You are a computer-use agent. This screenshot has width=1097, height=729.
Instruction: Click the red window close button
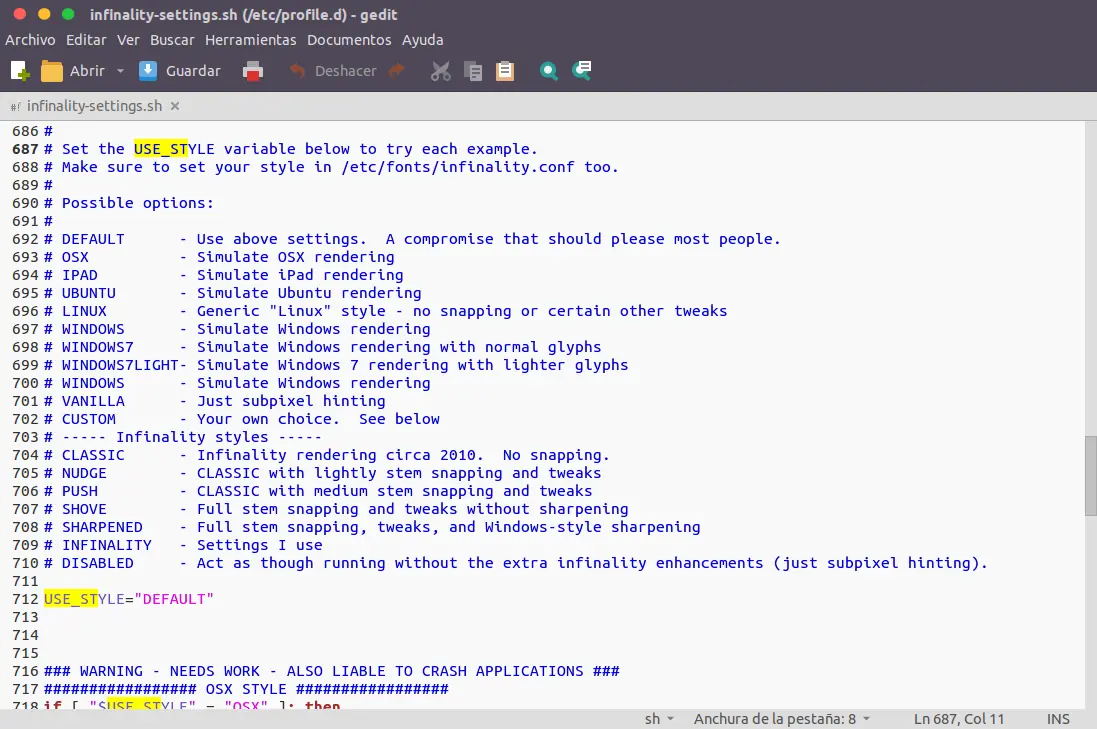point(20,14)
